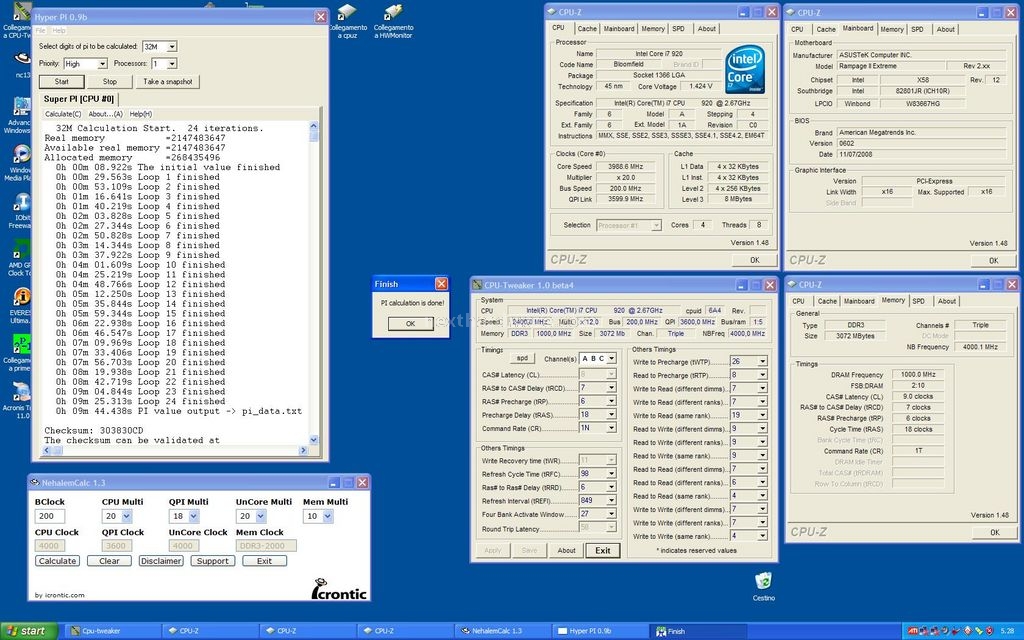Image resolution: width=1024 pixels, height=640 pixels.
Task: Click the Support button in NehalemCalc
Action: (213, 561)
